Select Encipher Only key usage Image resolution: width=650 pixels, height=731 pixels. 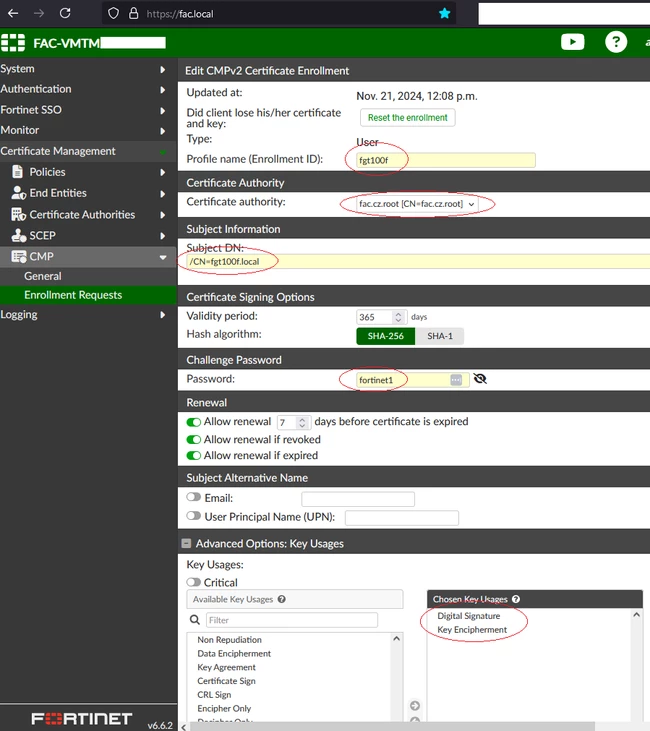pos(224,708)
